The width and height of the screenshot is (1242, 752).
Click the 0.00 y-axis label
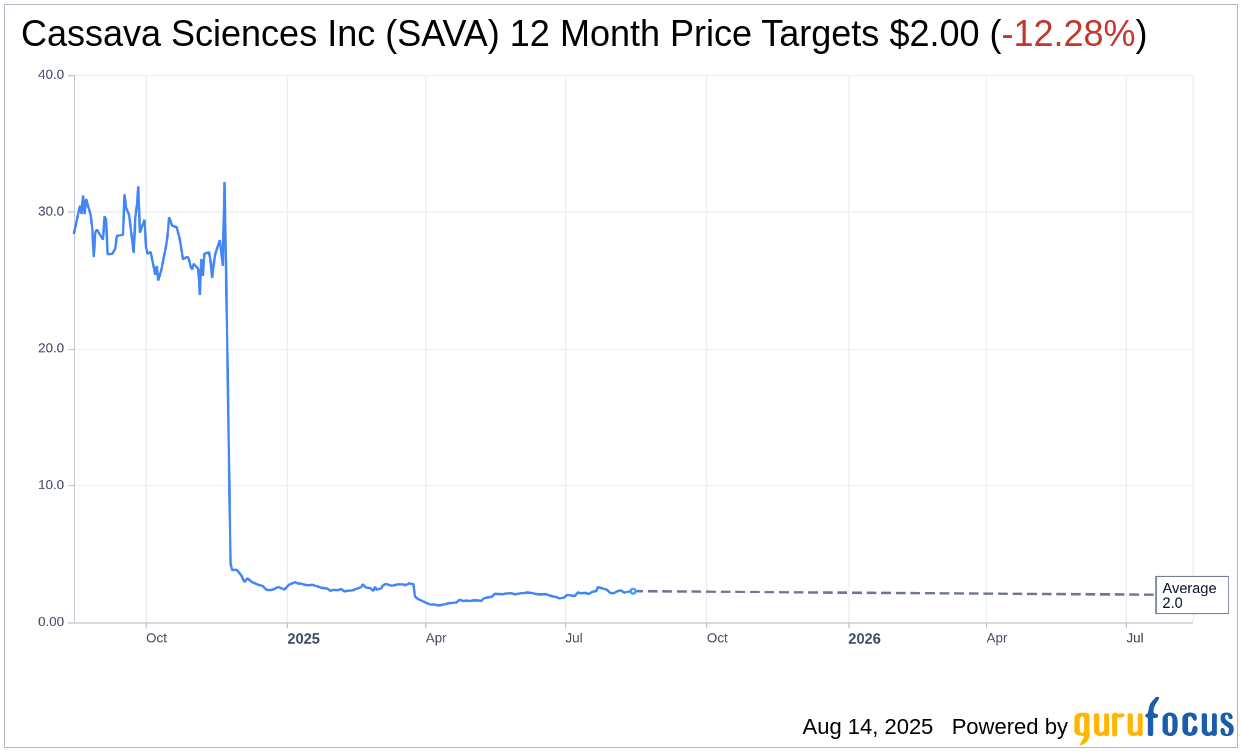point(51,622)
